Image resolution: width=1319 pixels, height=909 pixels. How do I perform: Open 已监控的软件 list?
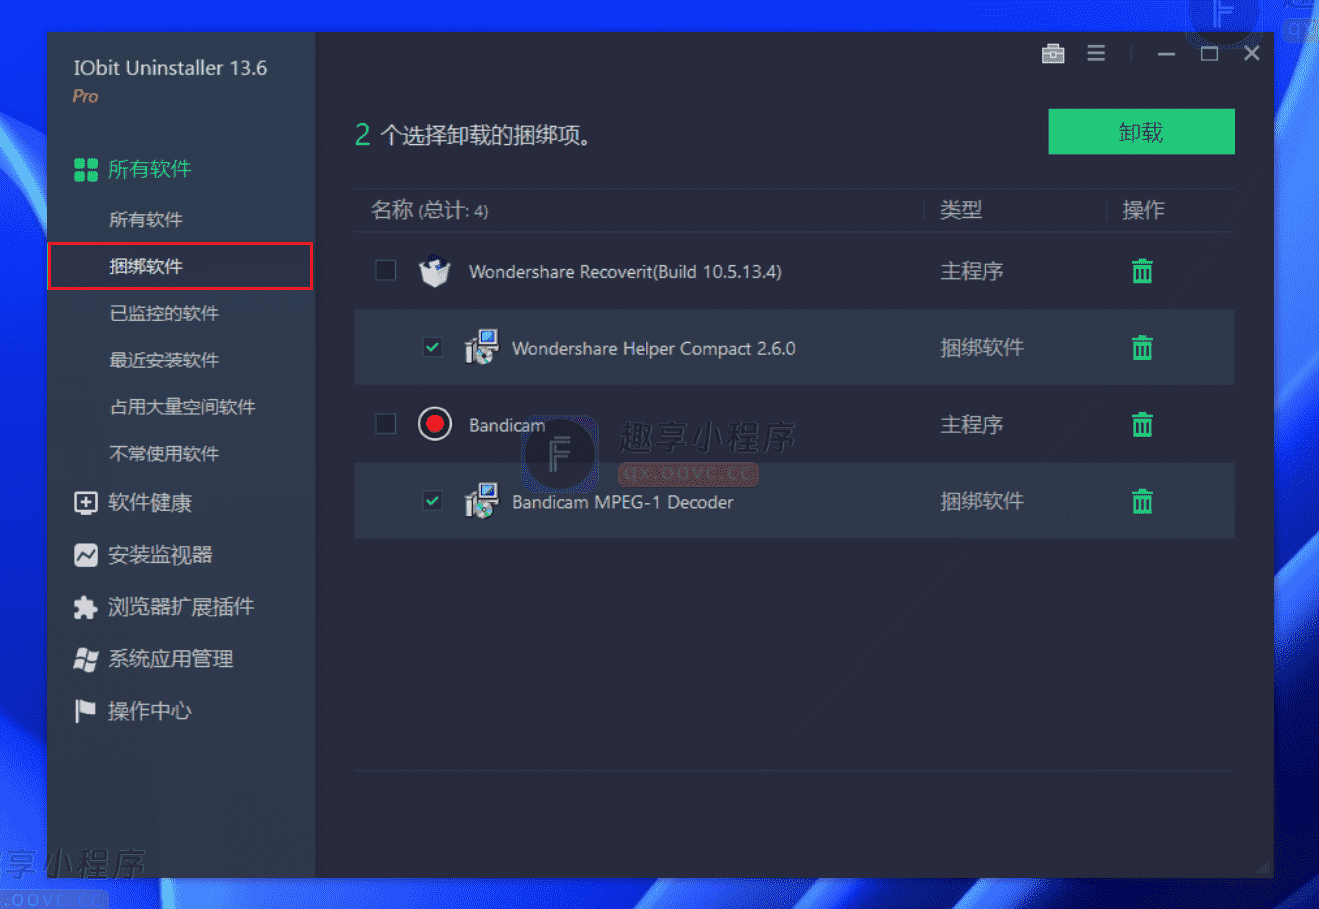click(164, 313)
